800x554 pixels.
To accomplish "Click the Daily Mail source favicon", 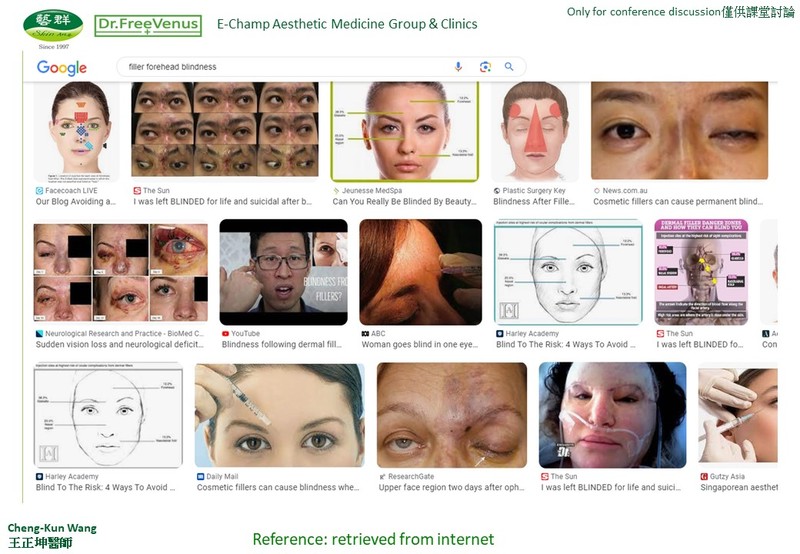I will click(201, 476).
